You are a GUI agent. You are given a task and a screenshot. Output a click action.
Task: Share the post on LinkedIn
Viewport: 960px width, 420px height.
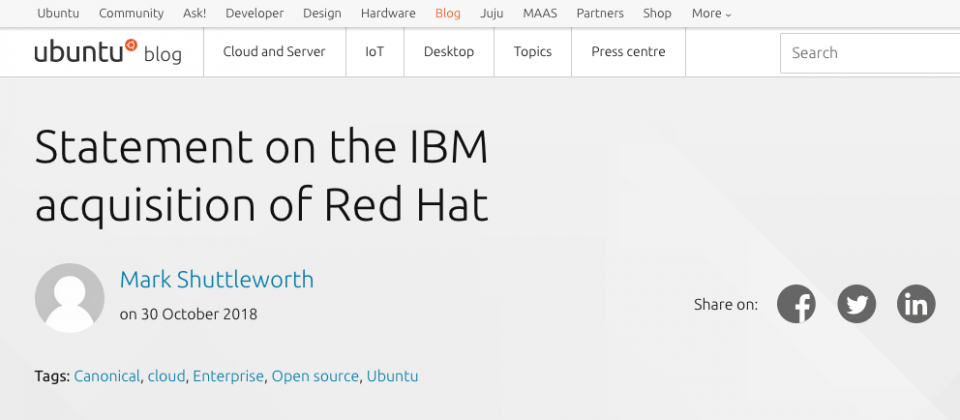click(x=916, y=304)
